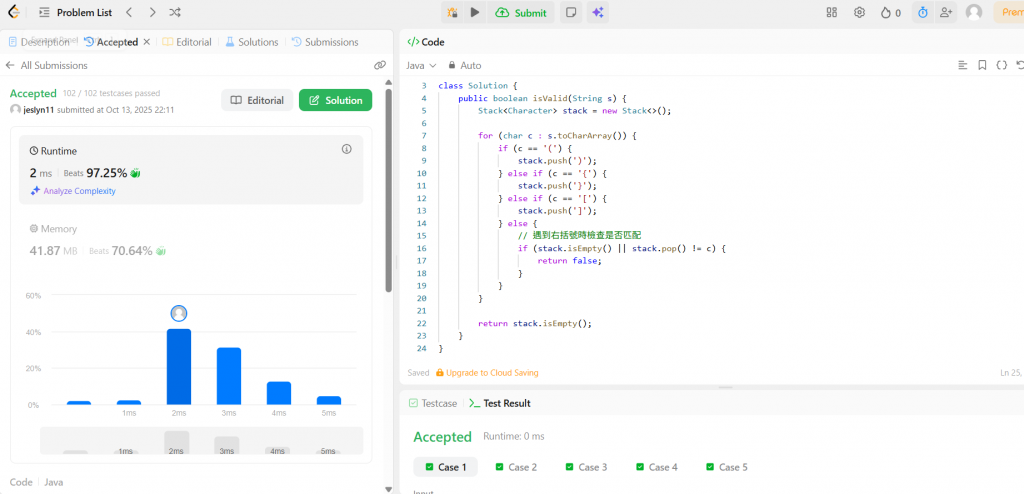Go back to All Submissions
The width and height of the screenshot is (1024, 494).
46,65
